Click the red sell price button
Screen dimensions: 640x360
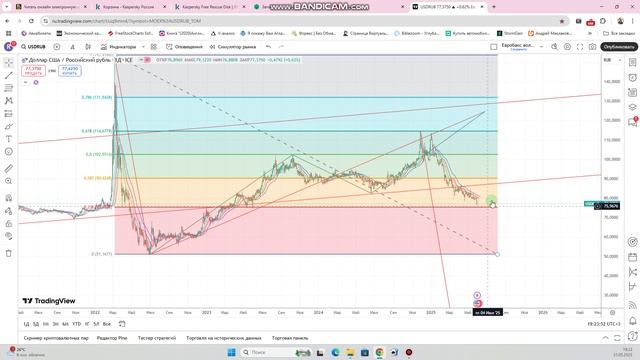33,71
